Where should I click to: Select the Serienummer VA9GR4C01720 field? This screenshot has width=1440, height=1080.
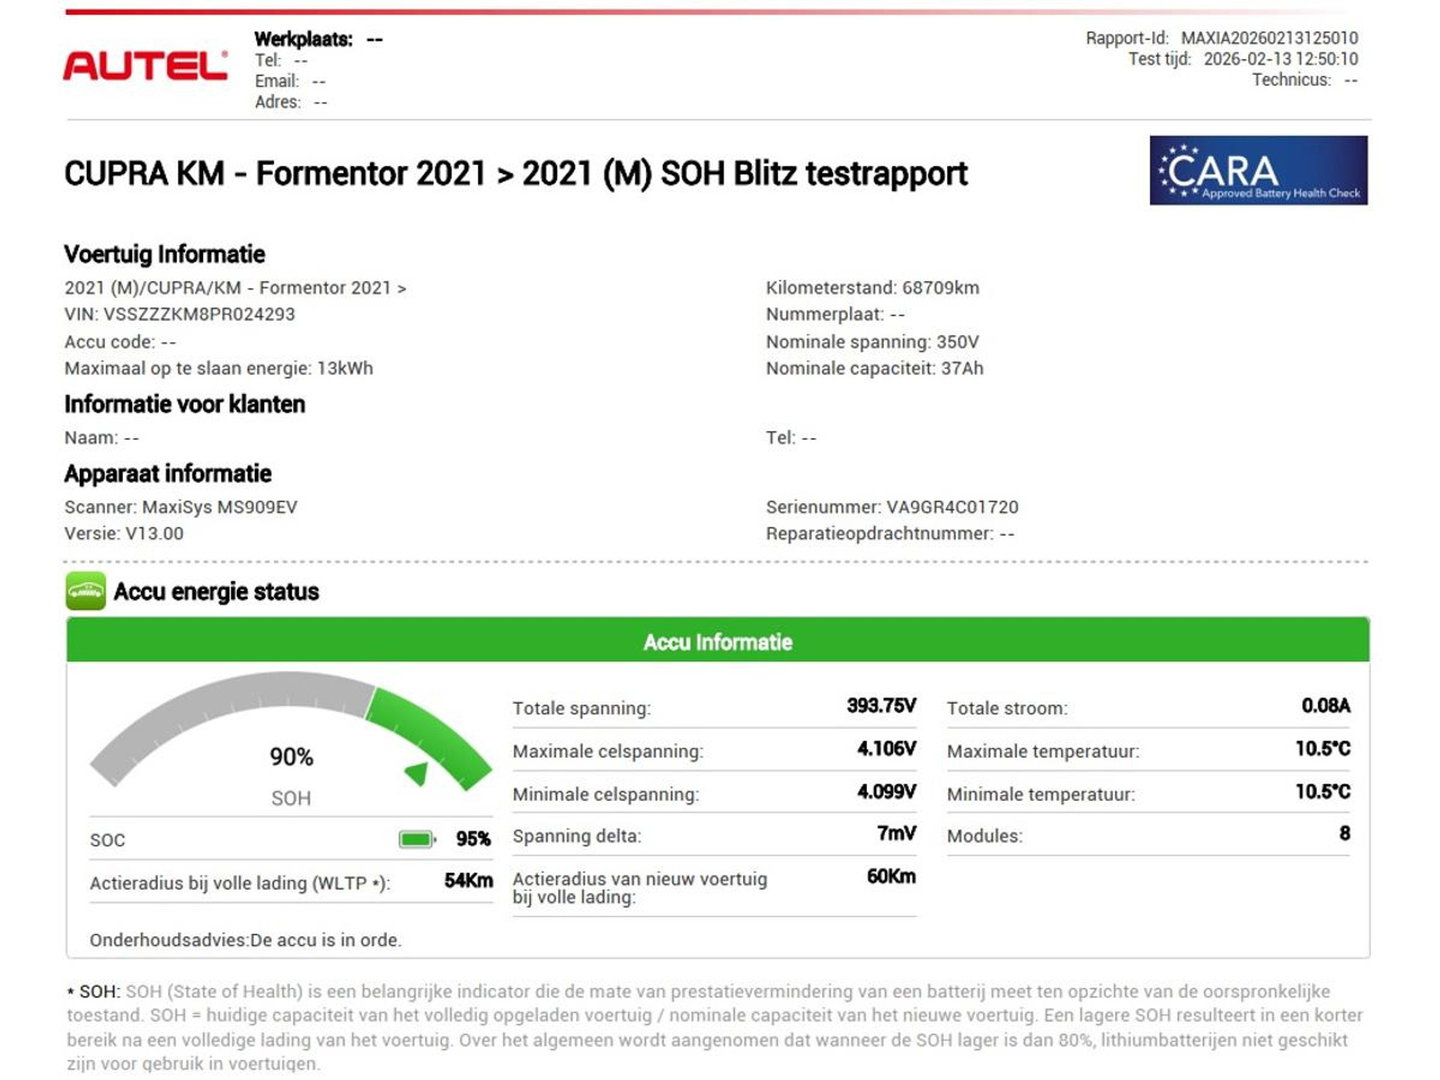[x=891, y=507]
